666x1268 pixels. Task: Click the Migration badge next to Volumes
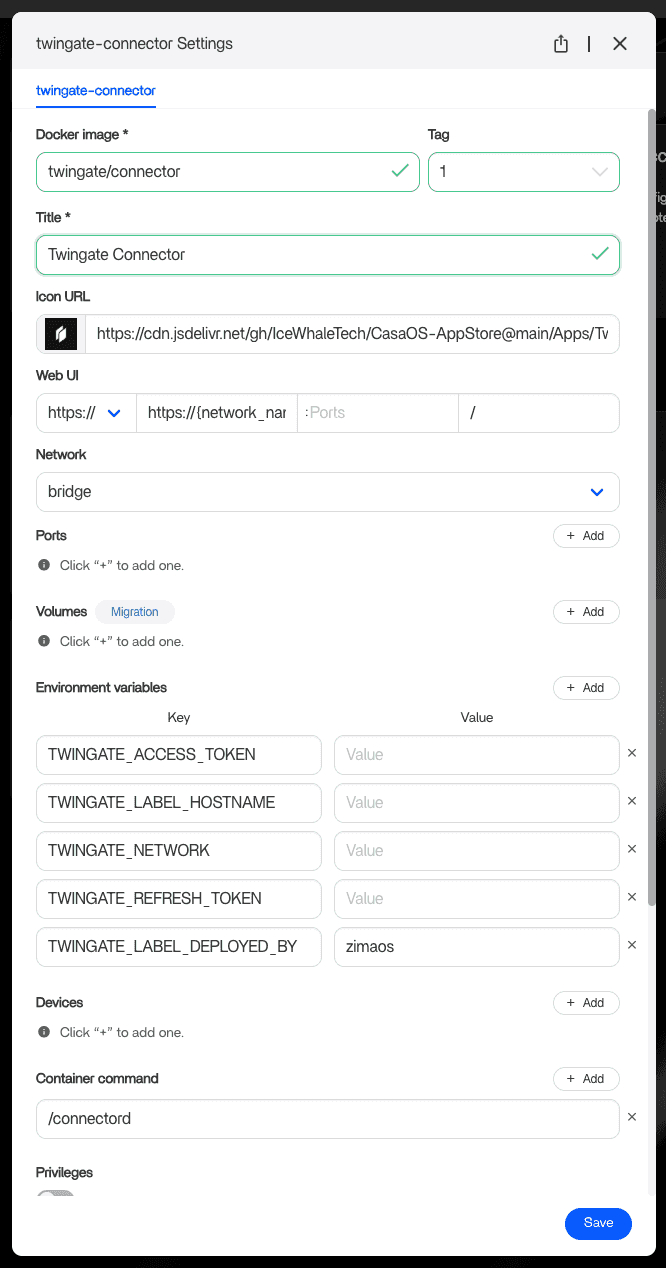pos(135,612)
